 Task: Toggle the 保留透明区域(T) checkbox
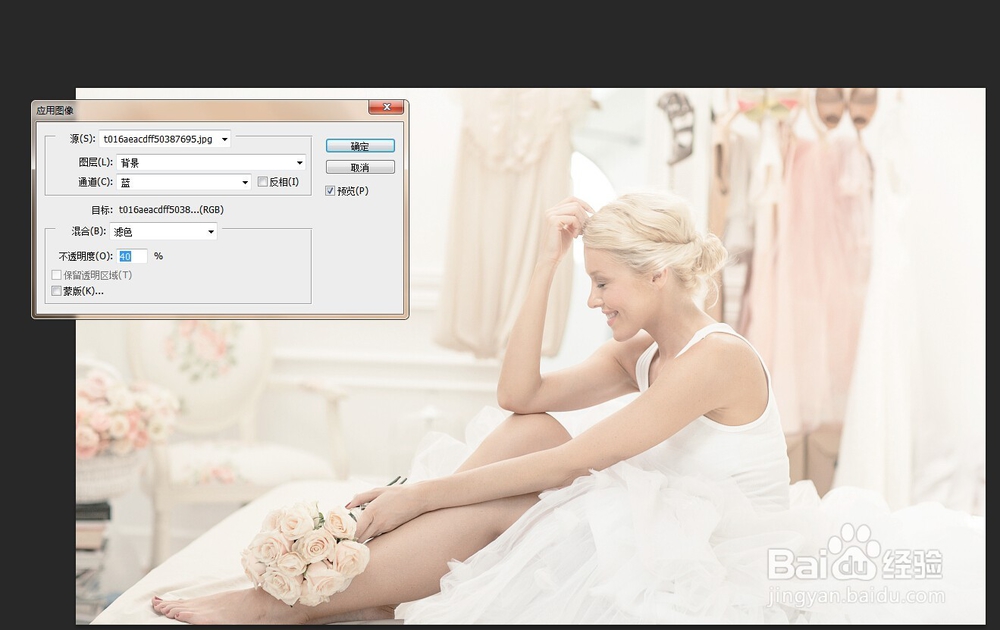click(x=57, y=275)
